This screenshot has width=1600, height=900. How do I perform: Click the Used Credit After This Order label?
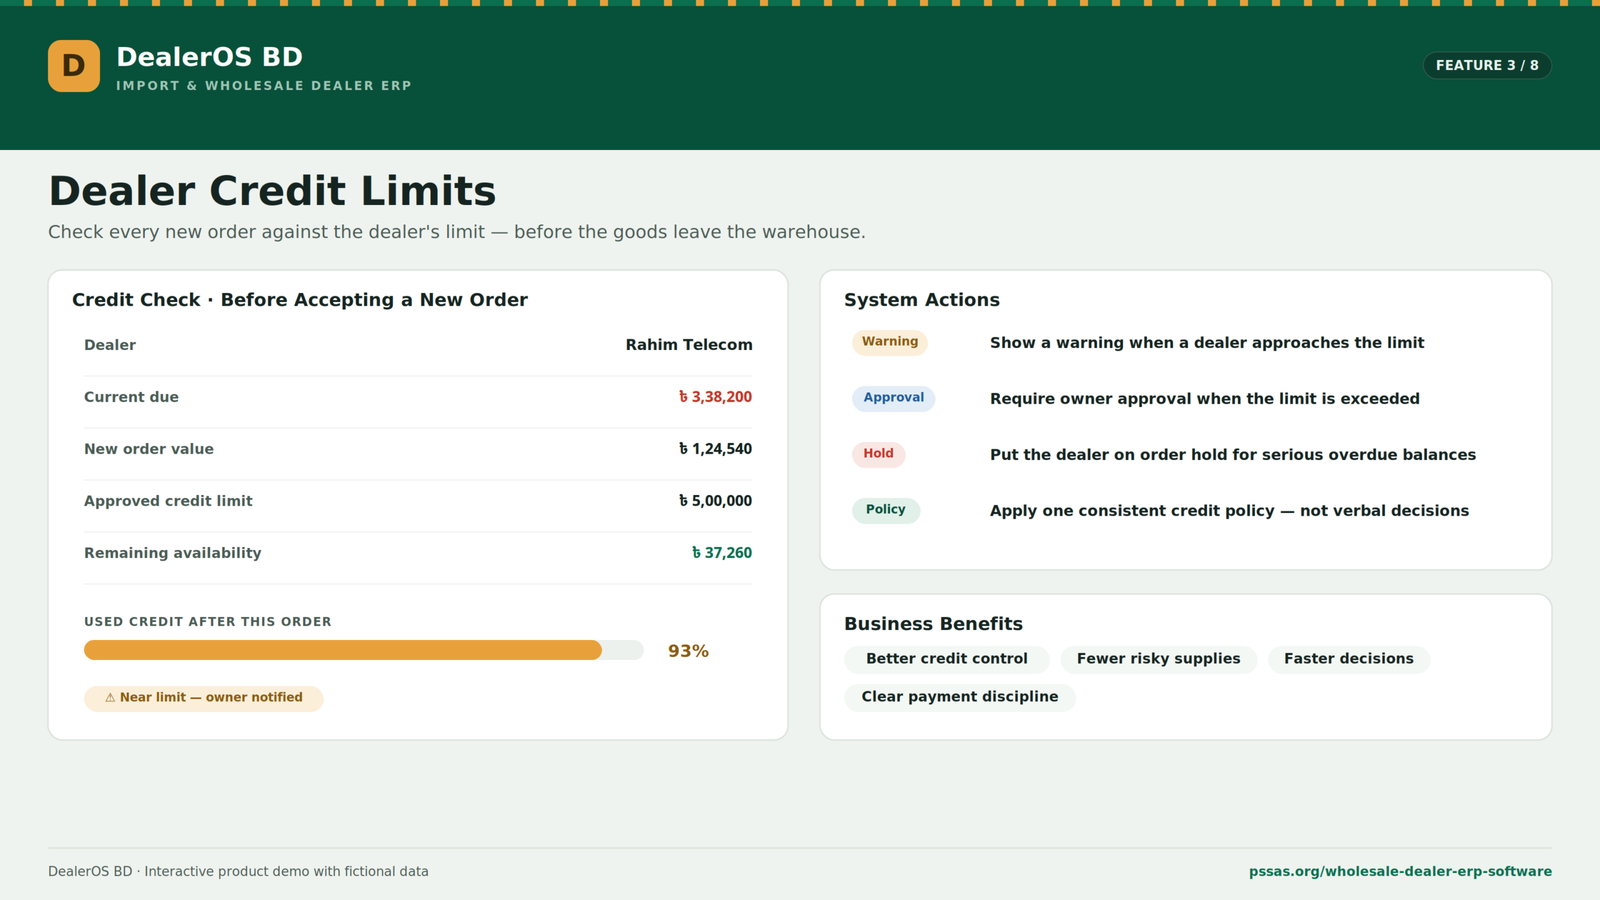click(208, 622)
